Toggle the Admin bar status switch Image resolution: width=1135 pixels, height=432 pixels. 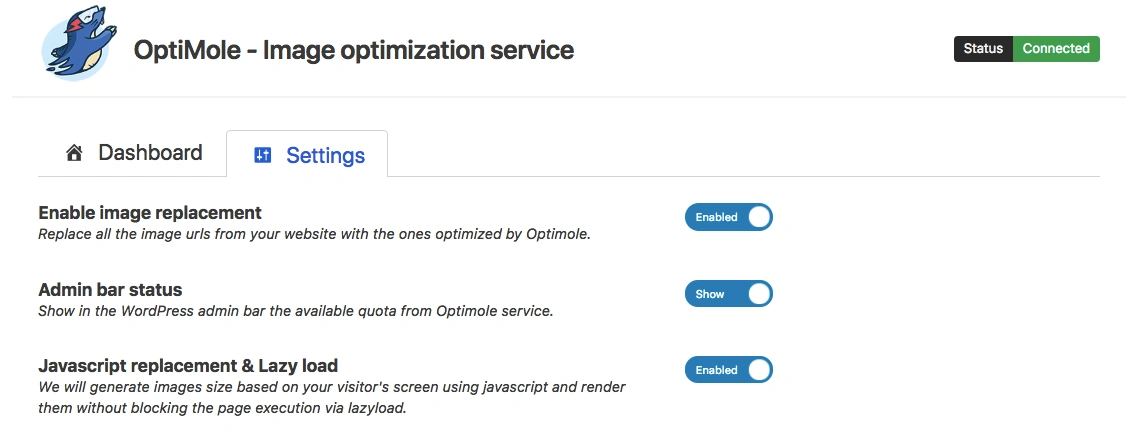(x=728, y=294)
